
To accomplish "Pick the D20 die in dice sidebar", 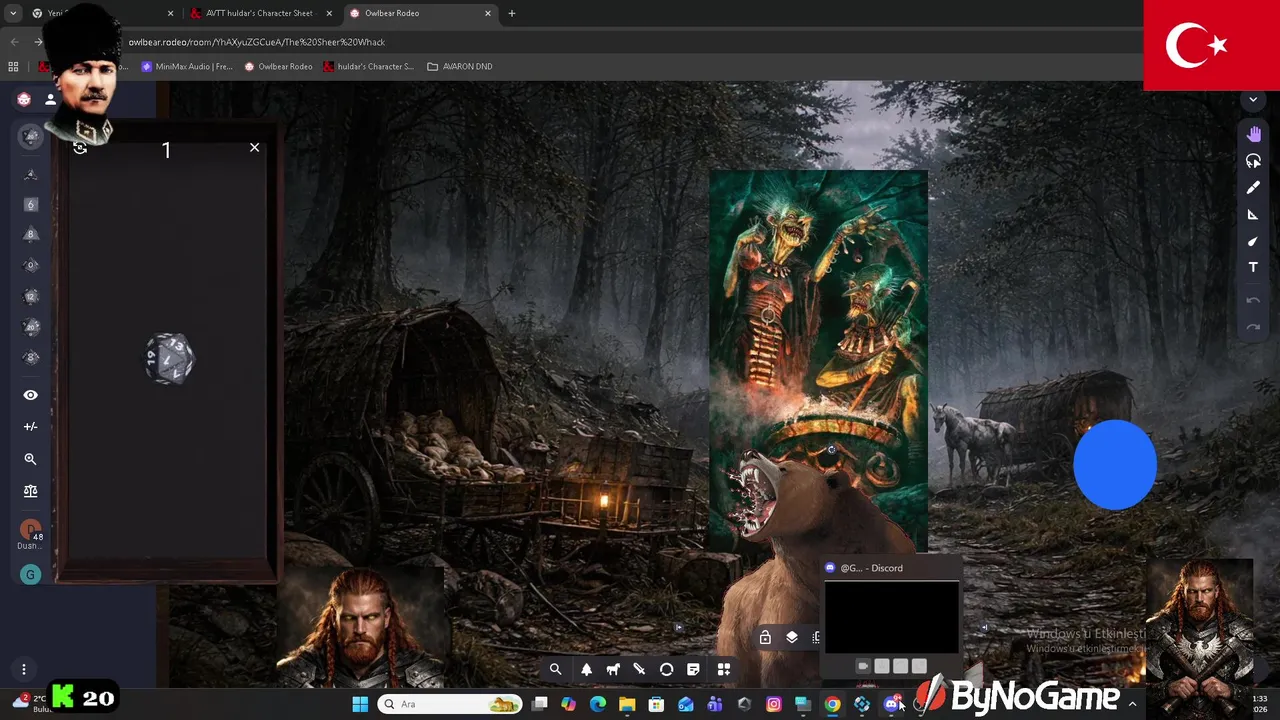I will 30,327.
